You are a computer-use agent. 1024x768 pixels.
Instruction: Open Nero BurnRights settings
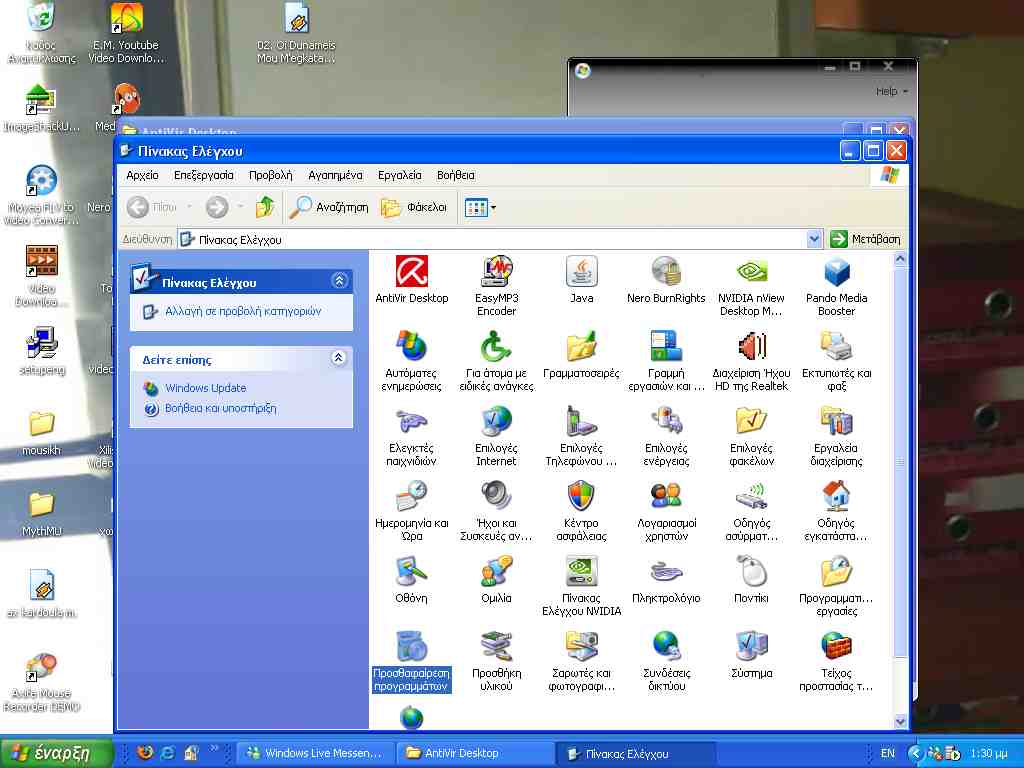pos(666,280)
